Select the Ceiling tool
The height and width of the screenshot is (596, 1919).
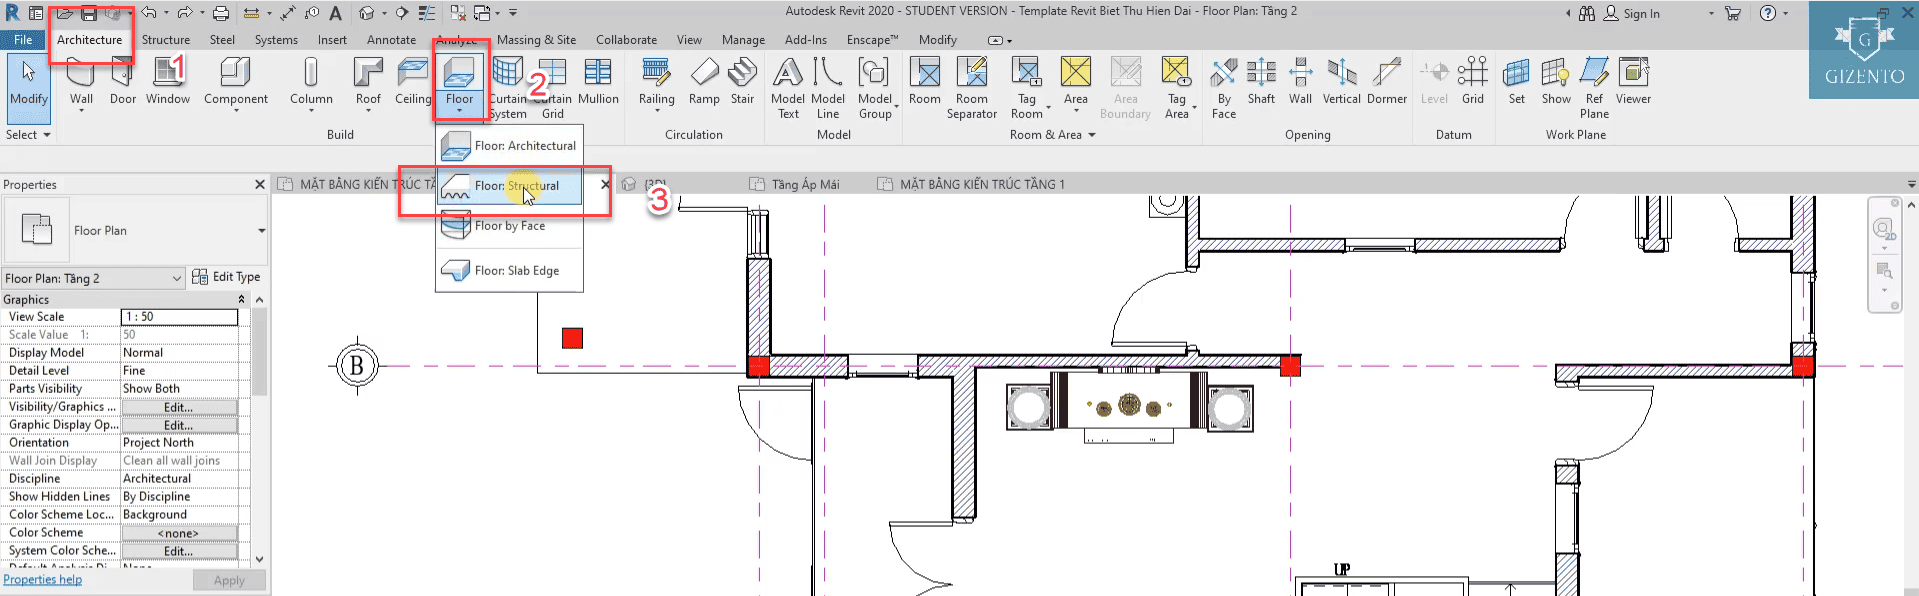(x=412, y=81)
